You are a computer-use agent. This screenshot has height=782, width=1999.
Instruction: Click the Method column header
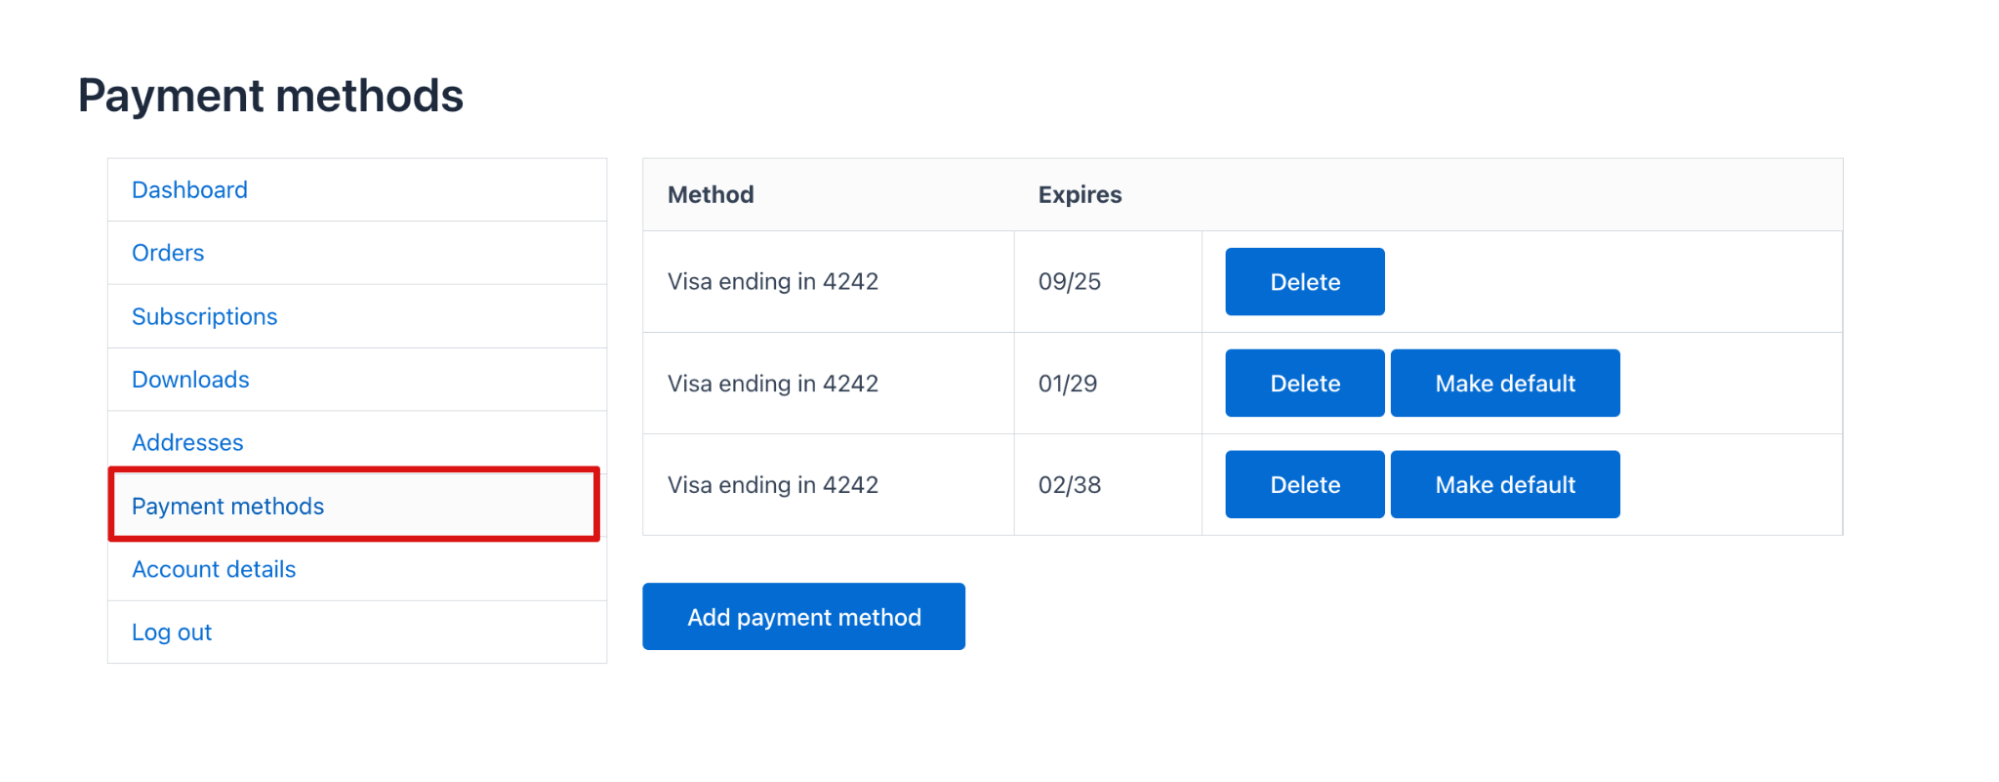[x=710, y=194]
